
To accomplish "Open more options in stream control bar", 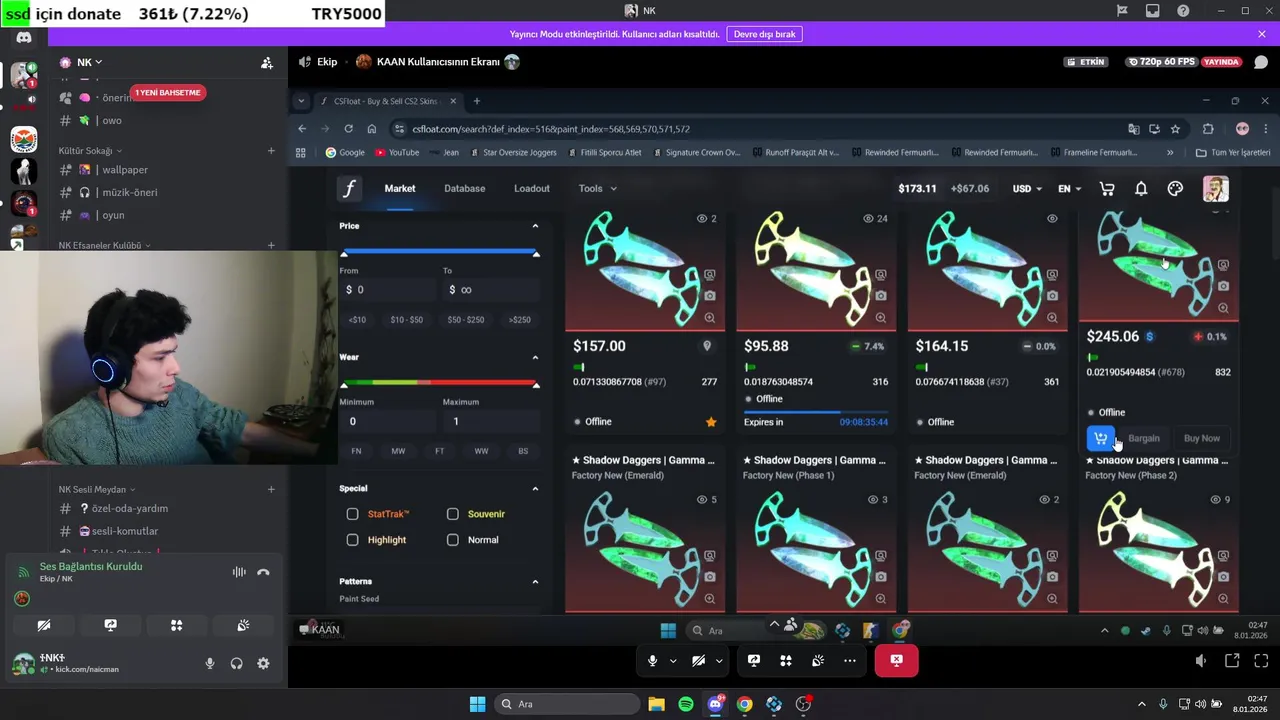I will [849, 660].
